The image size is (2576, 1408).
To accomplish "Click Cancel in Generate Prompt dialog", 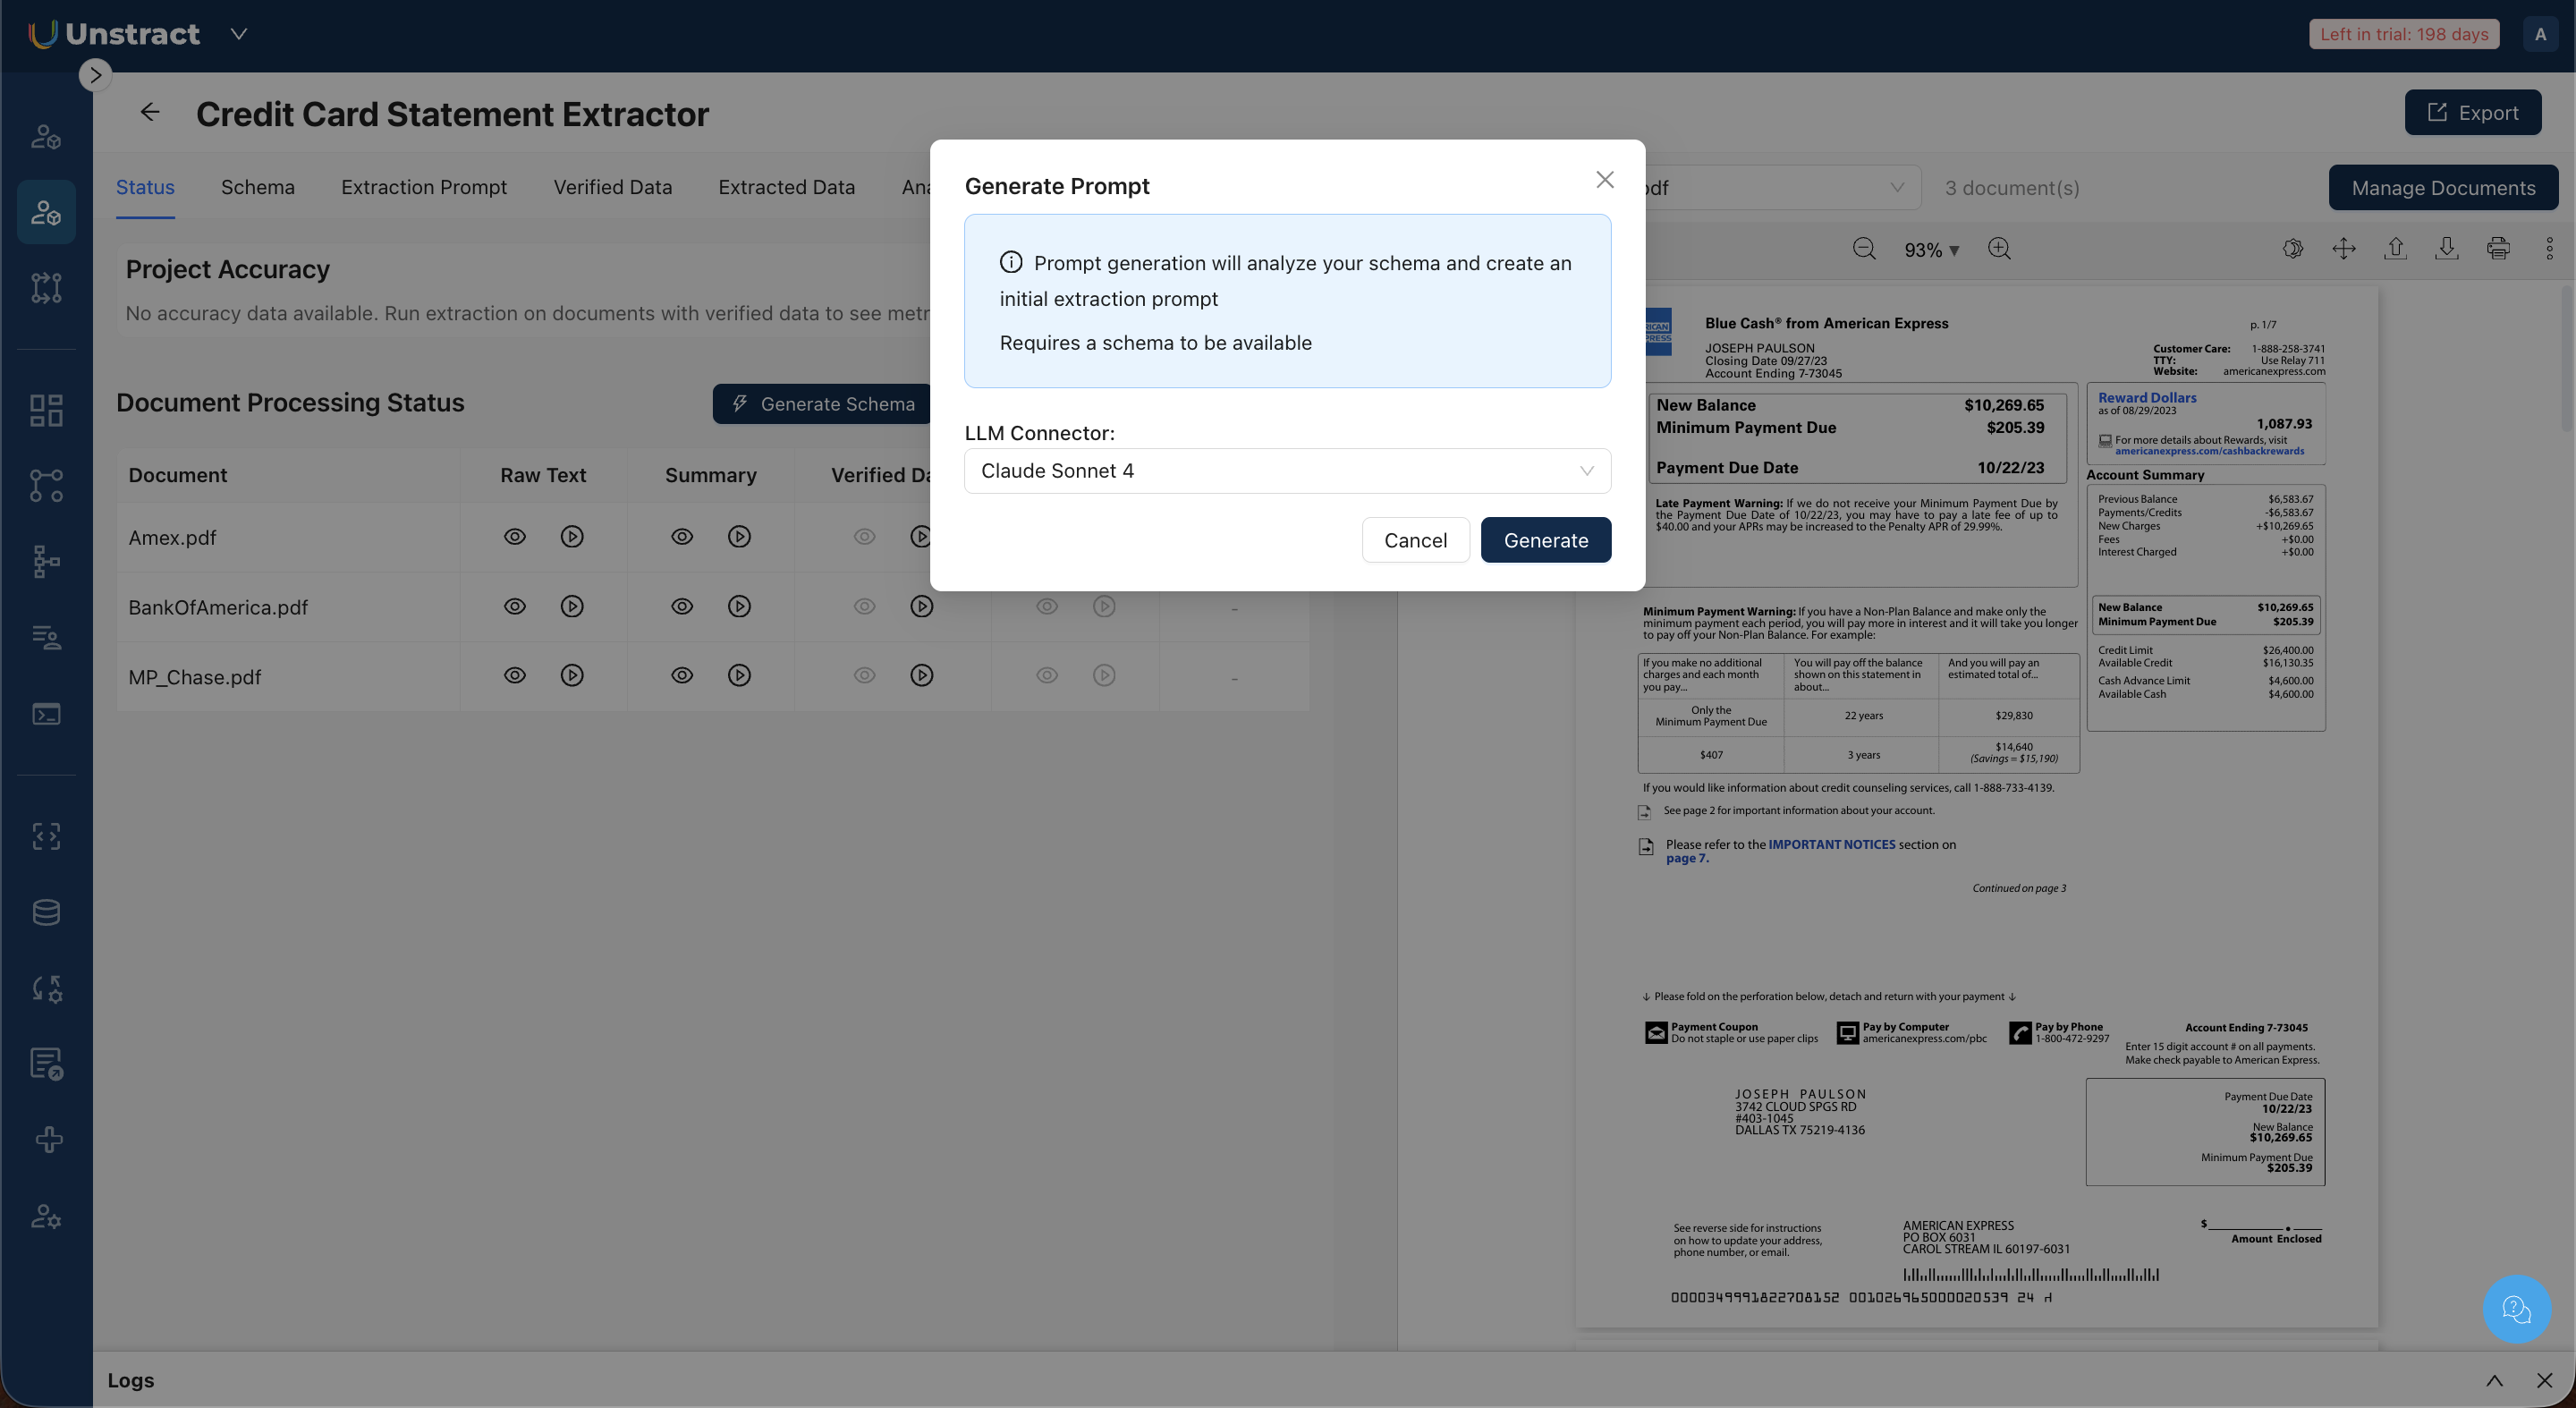I will (1415, 540).
